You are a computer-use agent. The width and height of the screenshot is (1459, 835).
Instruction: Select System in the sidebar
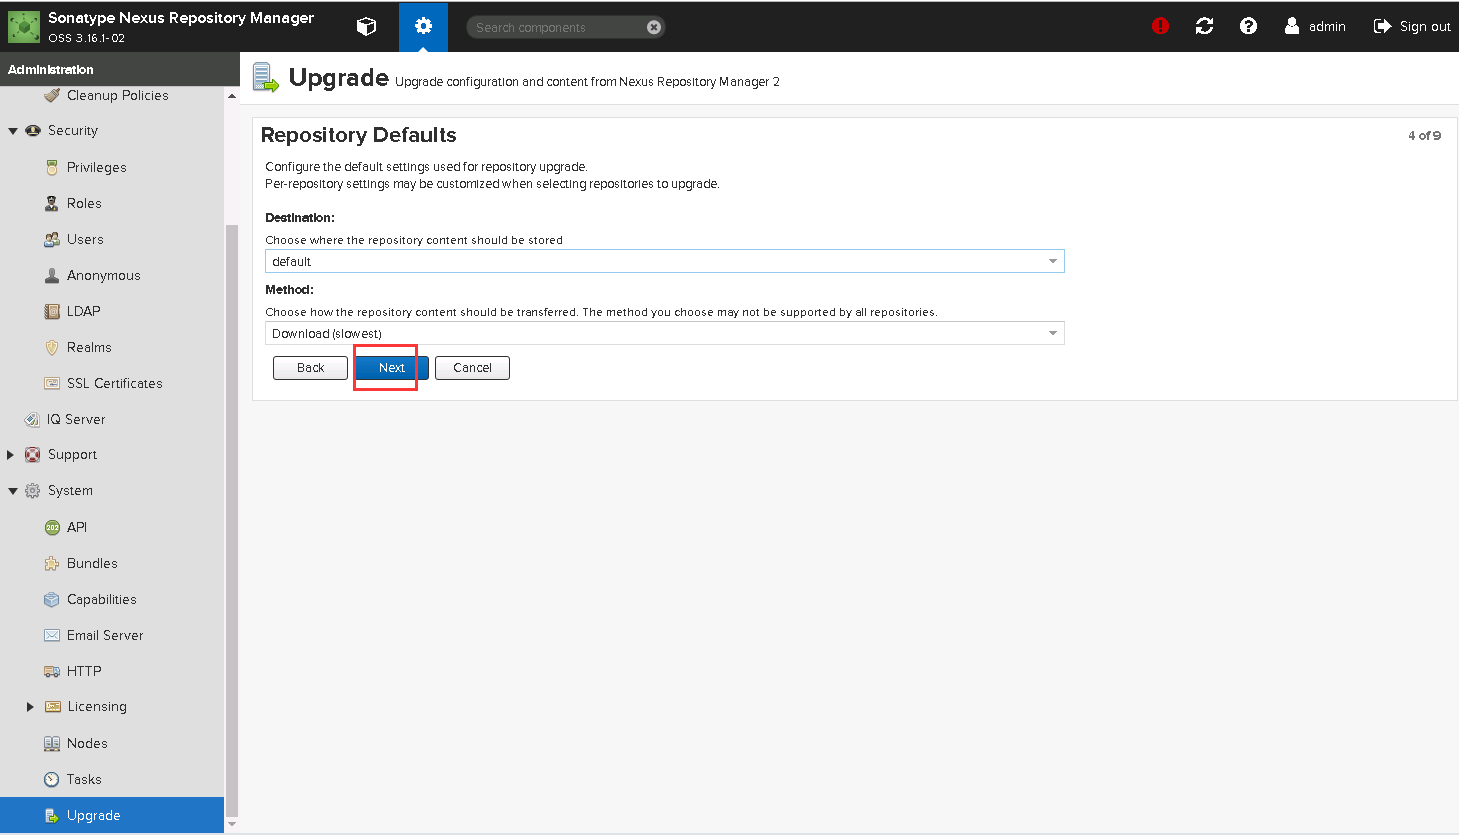coord(70,491)
